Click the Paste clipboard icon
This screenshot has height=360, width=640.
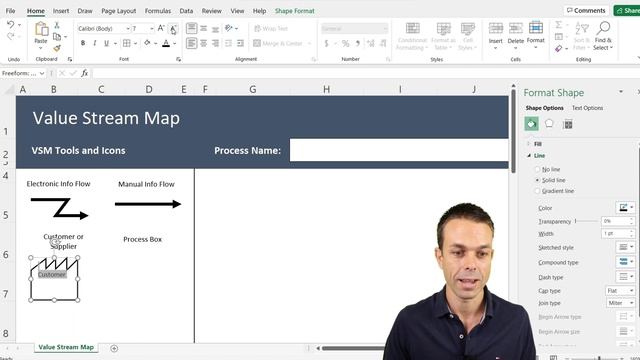point(41,29)
